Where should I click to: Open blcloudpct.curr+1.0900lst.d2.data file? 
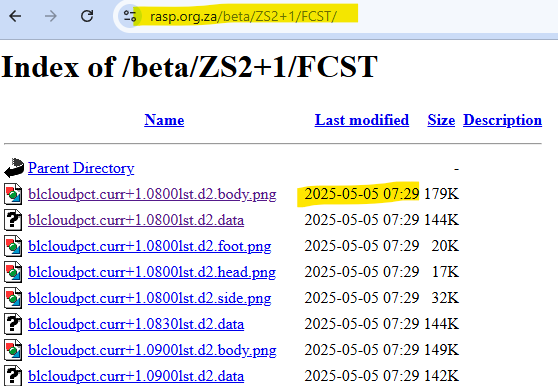[136, 376]
